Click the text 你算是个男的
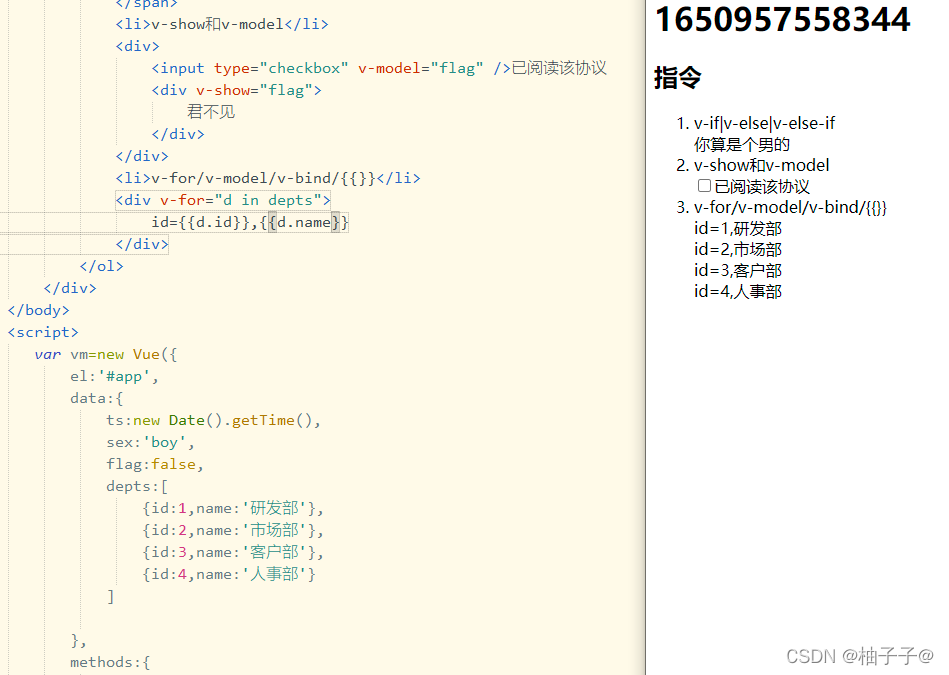 coord(742,145)
